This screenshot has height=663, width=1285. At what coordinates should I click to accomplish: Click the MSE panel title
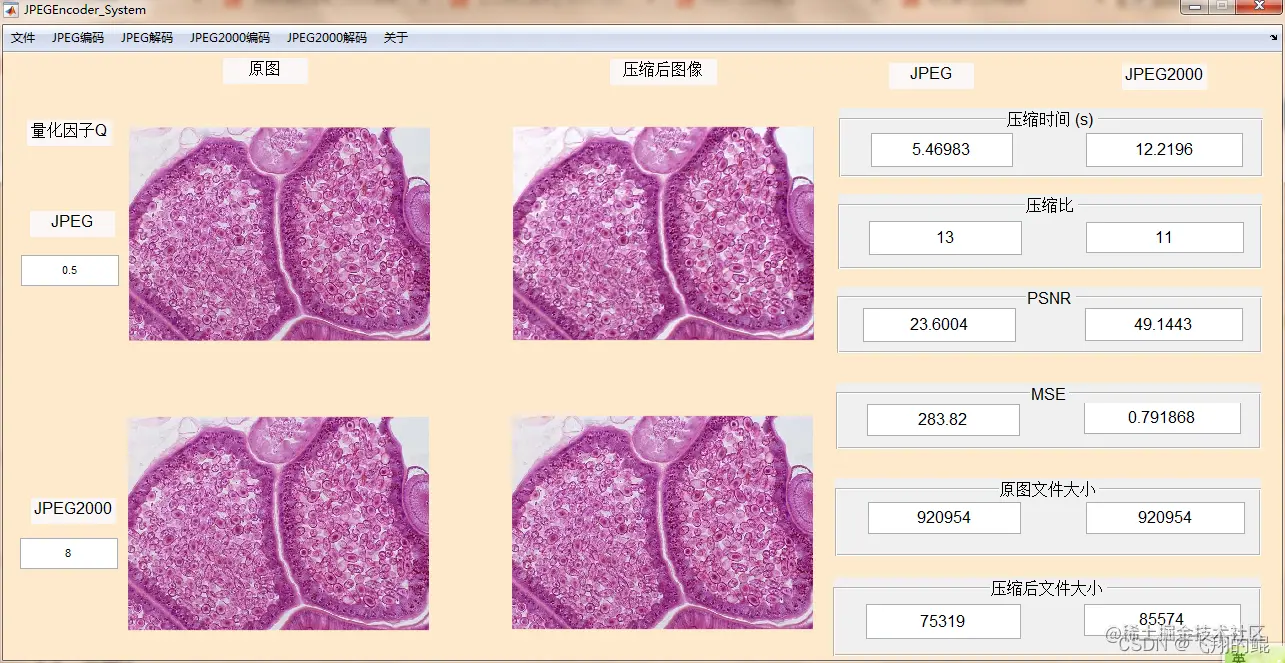1048,394
